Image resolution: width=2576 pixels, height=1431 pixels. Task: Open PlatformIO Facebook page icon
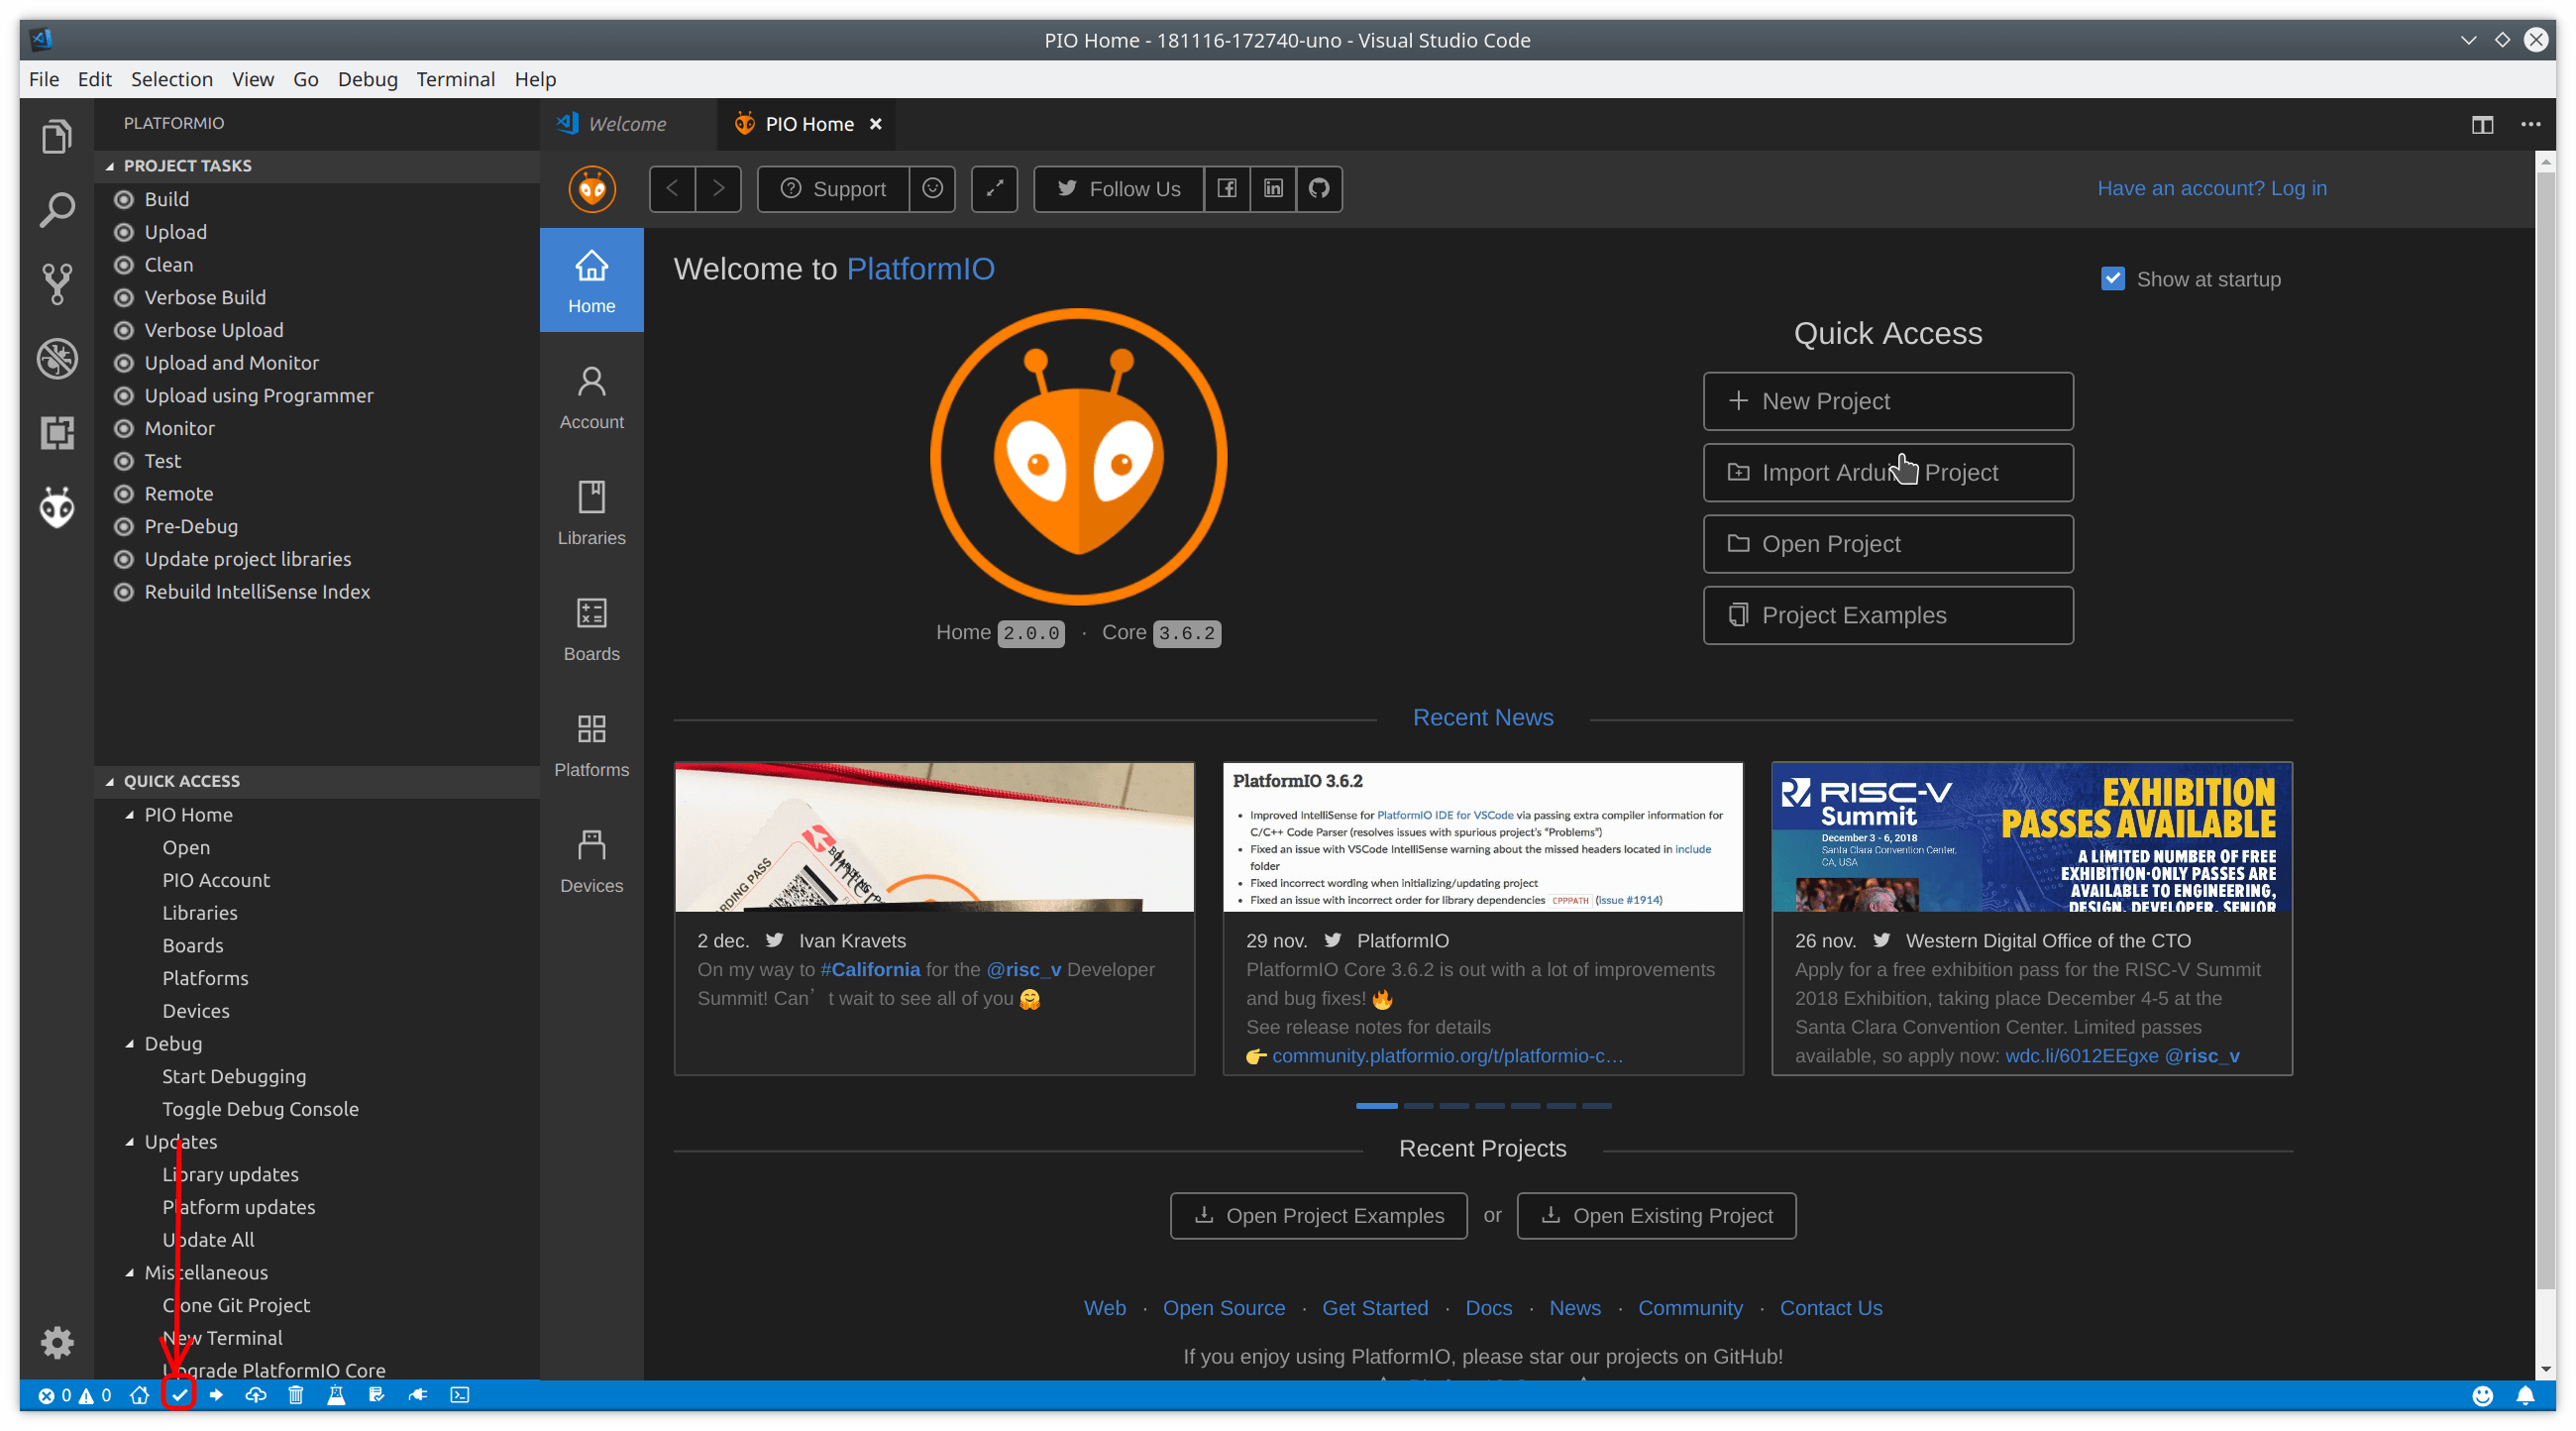pos(1227,189)
